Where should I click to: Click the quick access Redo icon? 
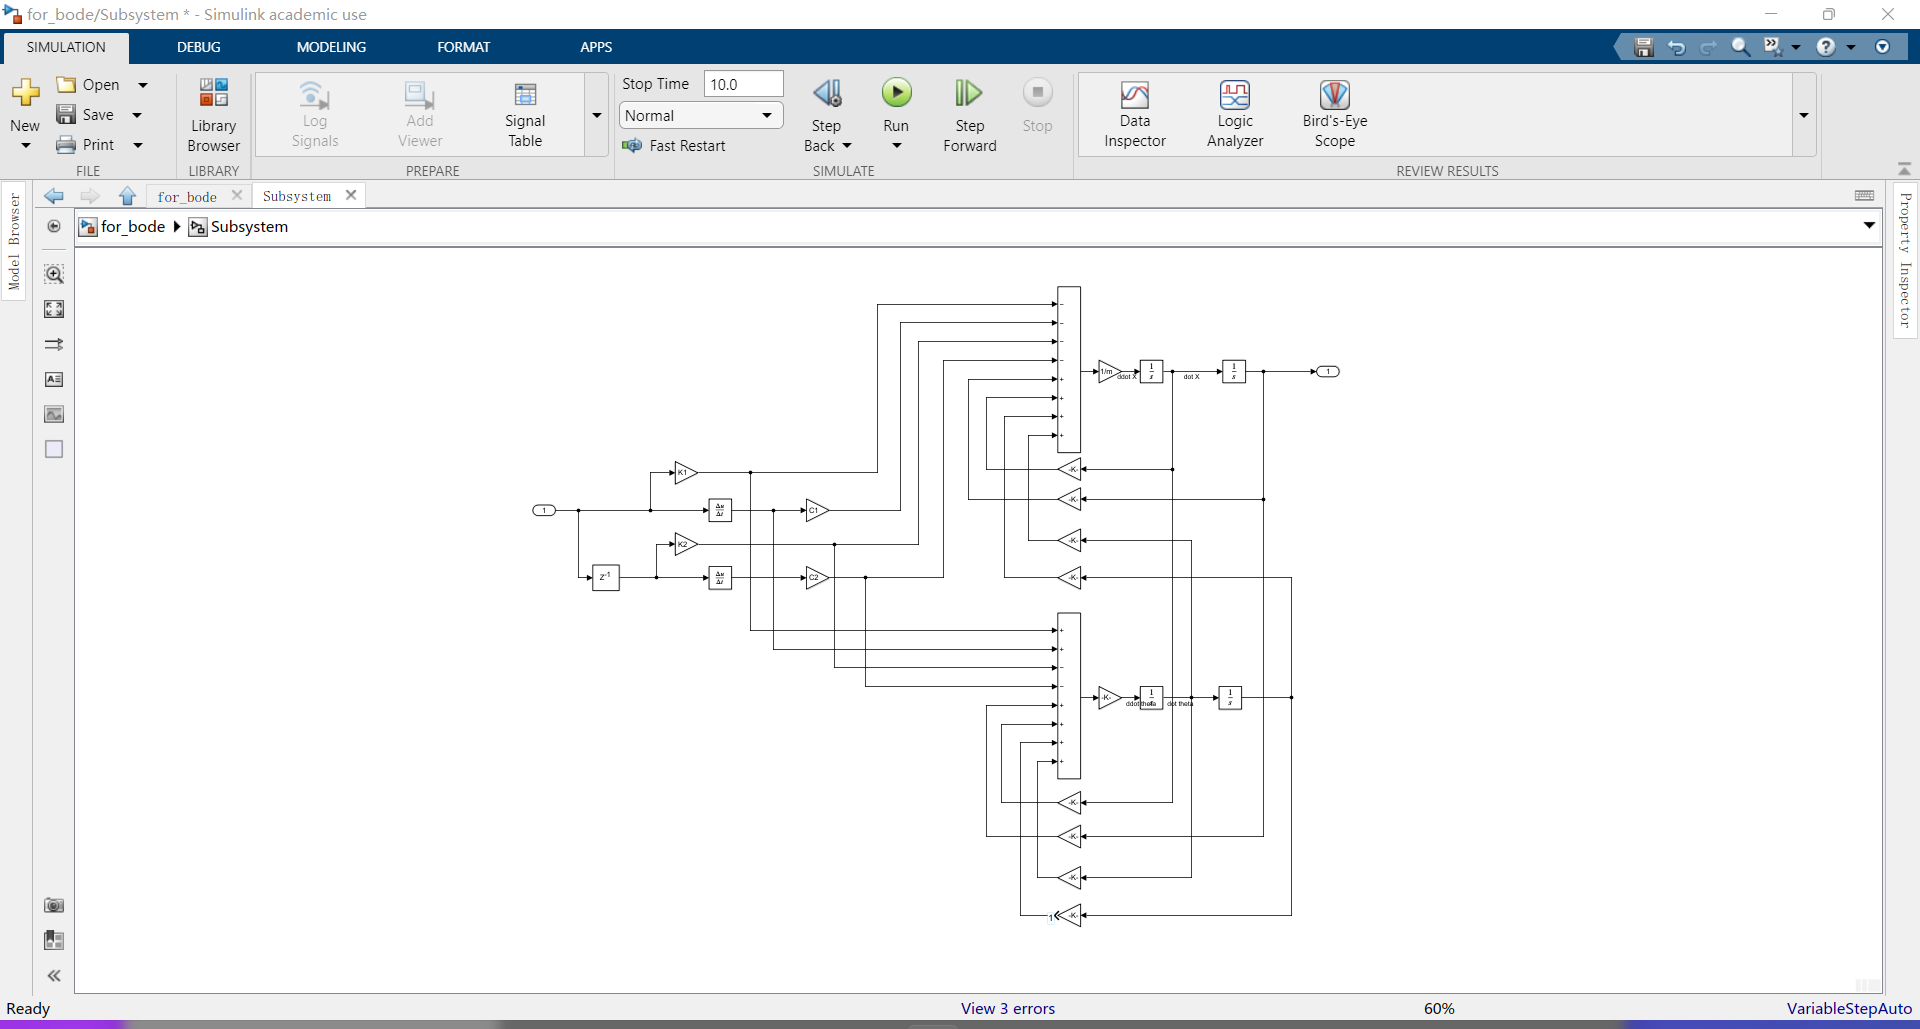(x=1708, y=47)
